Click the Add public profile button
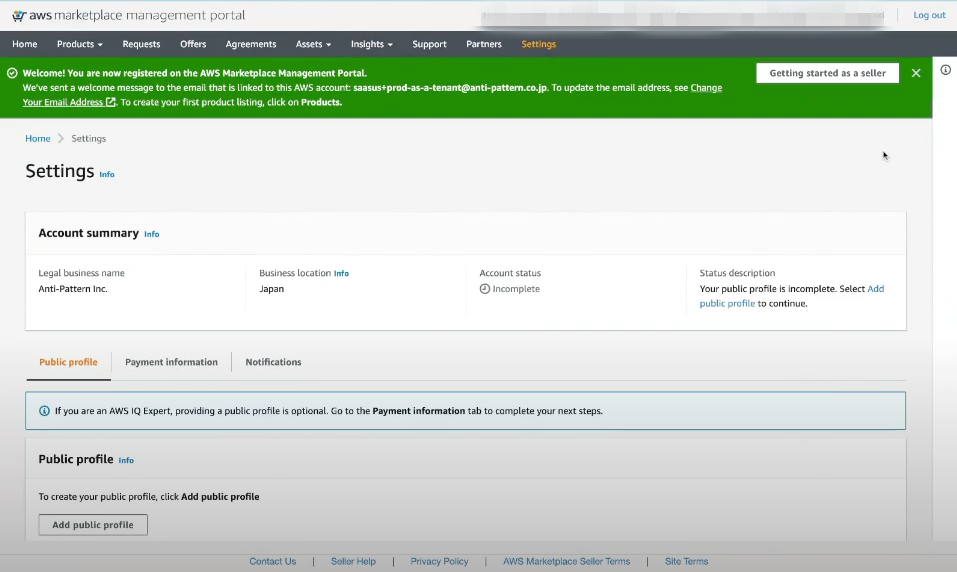957x572 pixels. click(x=93, y=524)
